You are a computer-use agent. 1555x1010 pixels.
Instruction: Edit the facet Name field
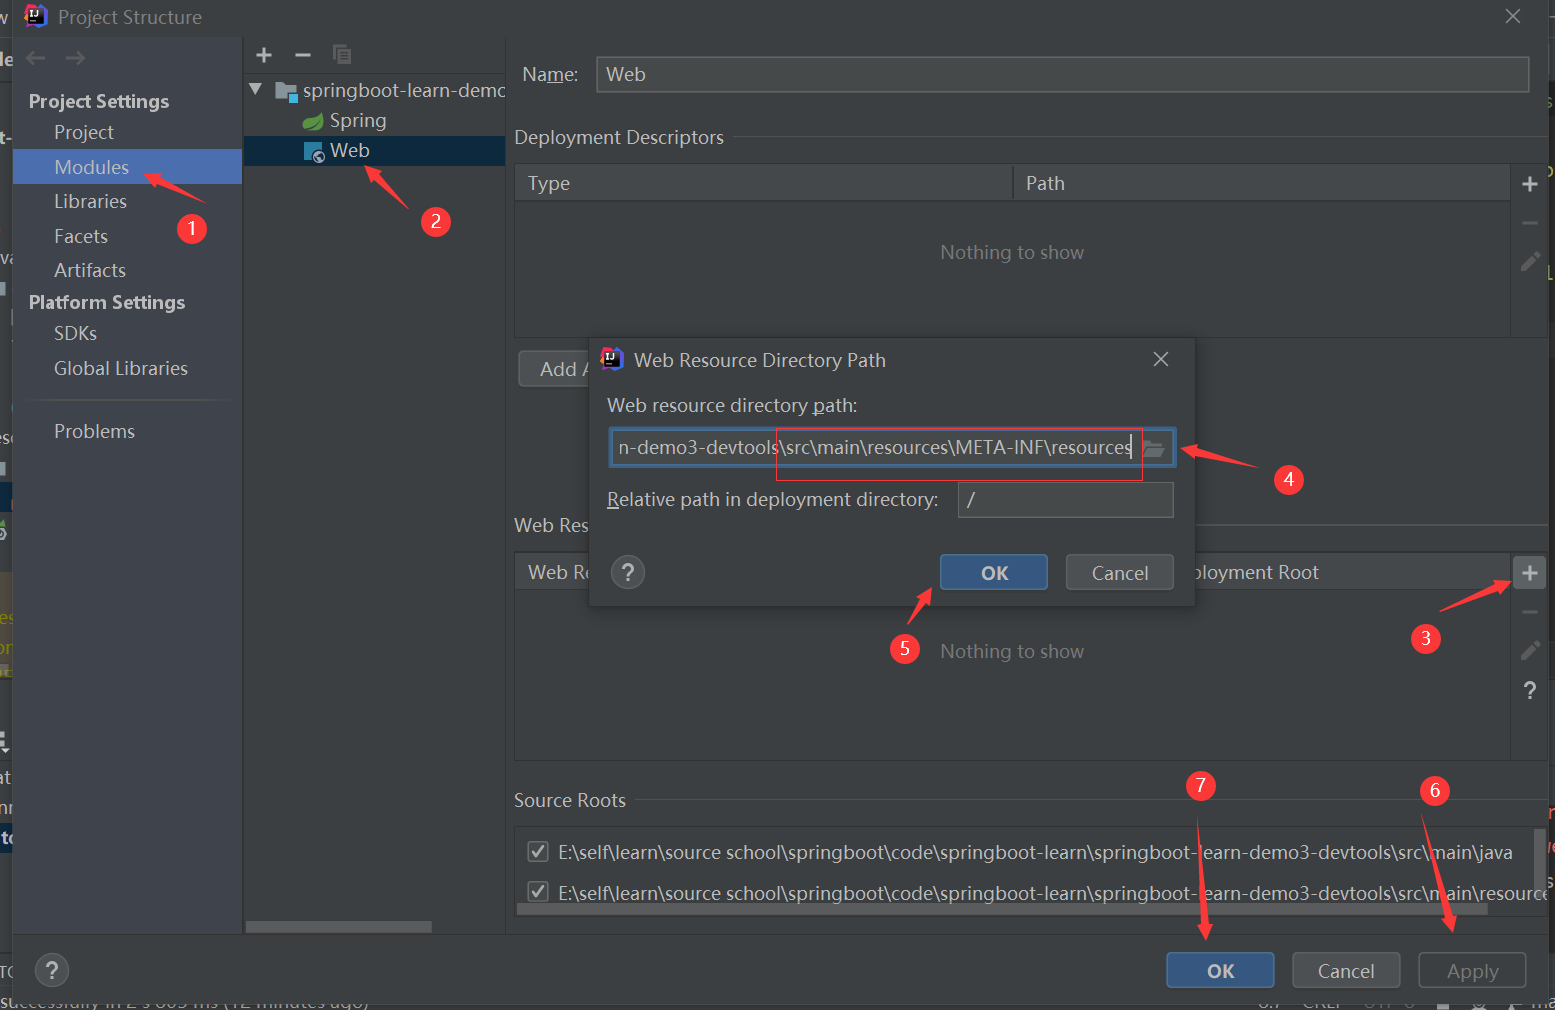tap(1062, 75)
